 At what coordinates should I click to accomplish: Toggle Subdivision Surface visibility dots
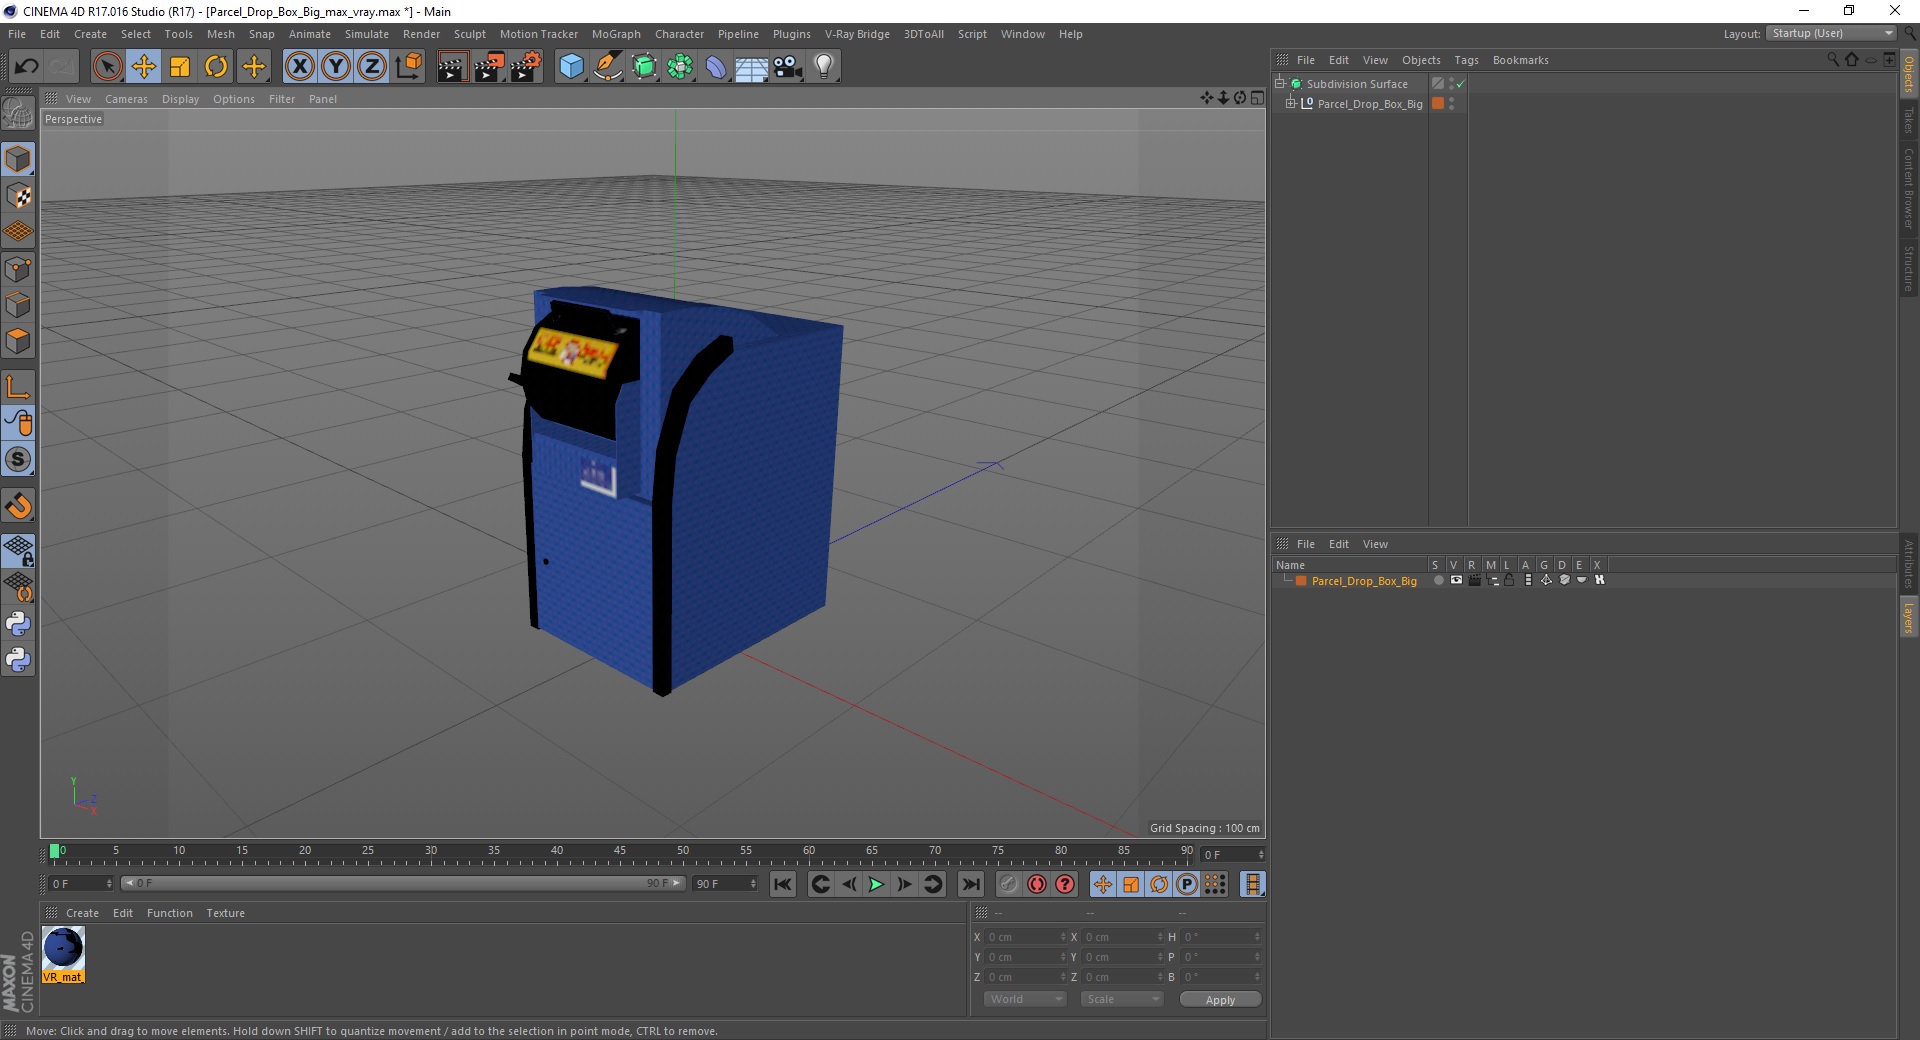point(1451,84)
